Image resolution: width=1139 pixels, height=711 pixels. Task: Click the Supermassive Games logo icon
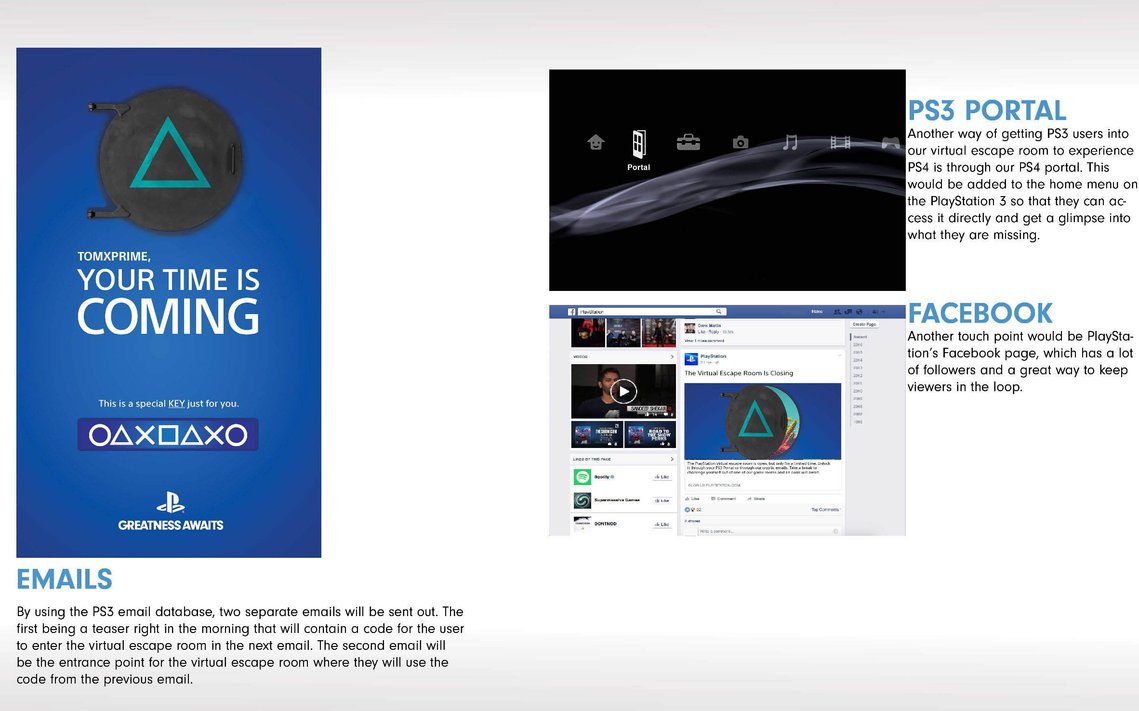(582, 500)
